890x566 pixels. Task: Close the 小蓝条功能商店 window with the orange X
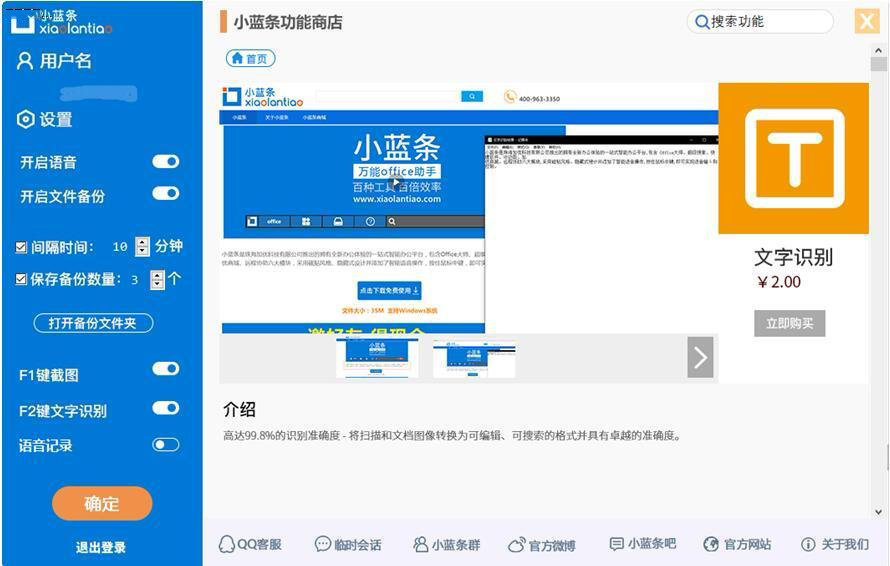(867, 22)
